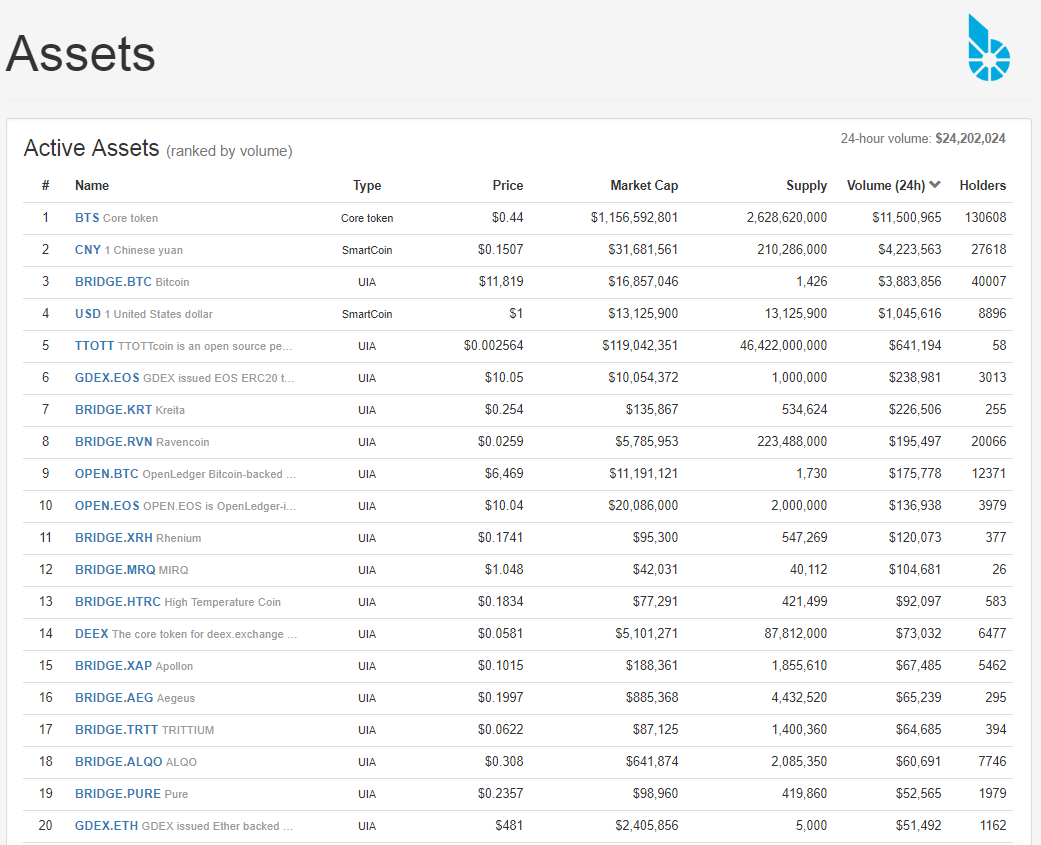Click DEEX supply 87,812,000

[x=795, y=634]
